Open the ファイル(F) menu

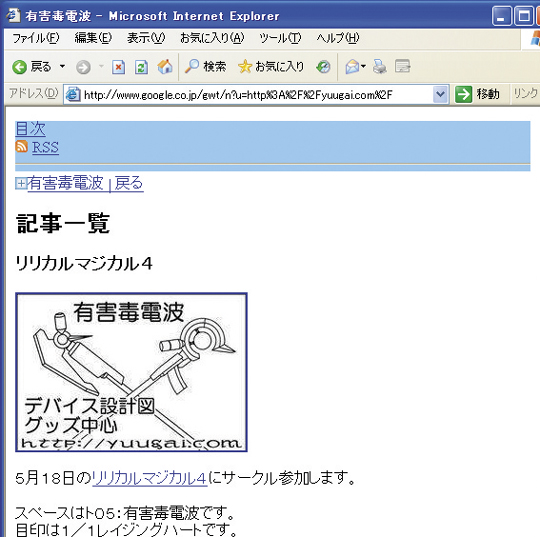click(36, 38)
